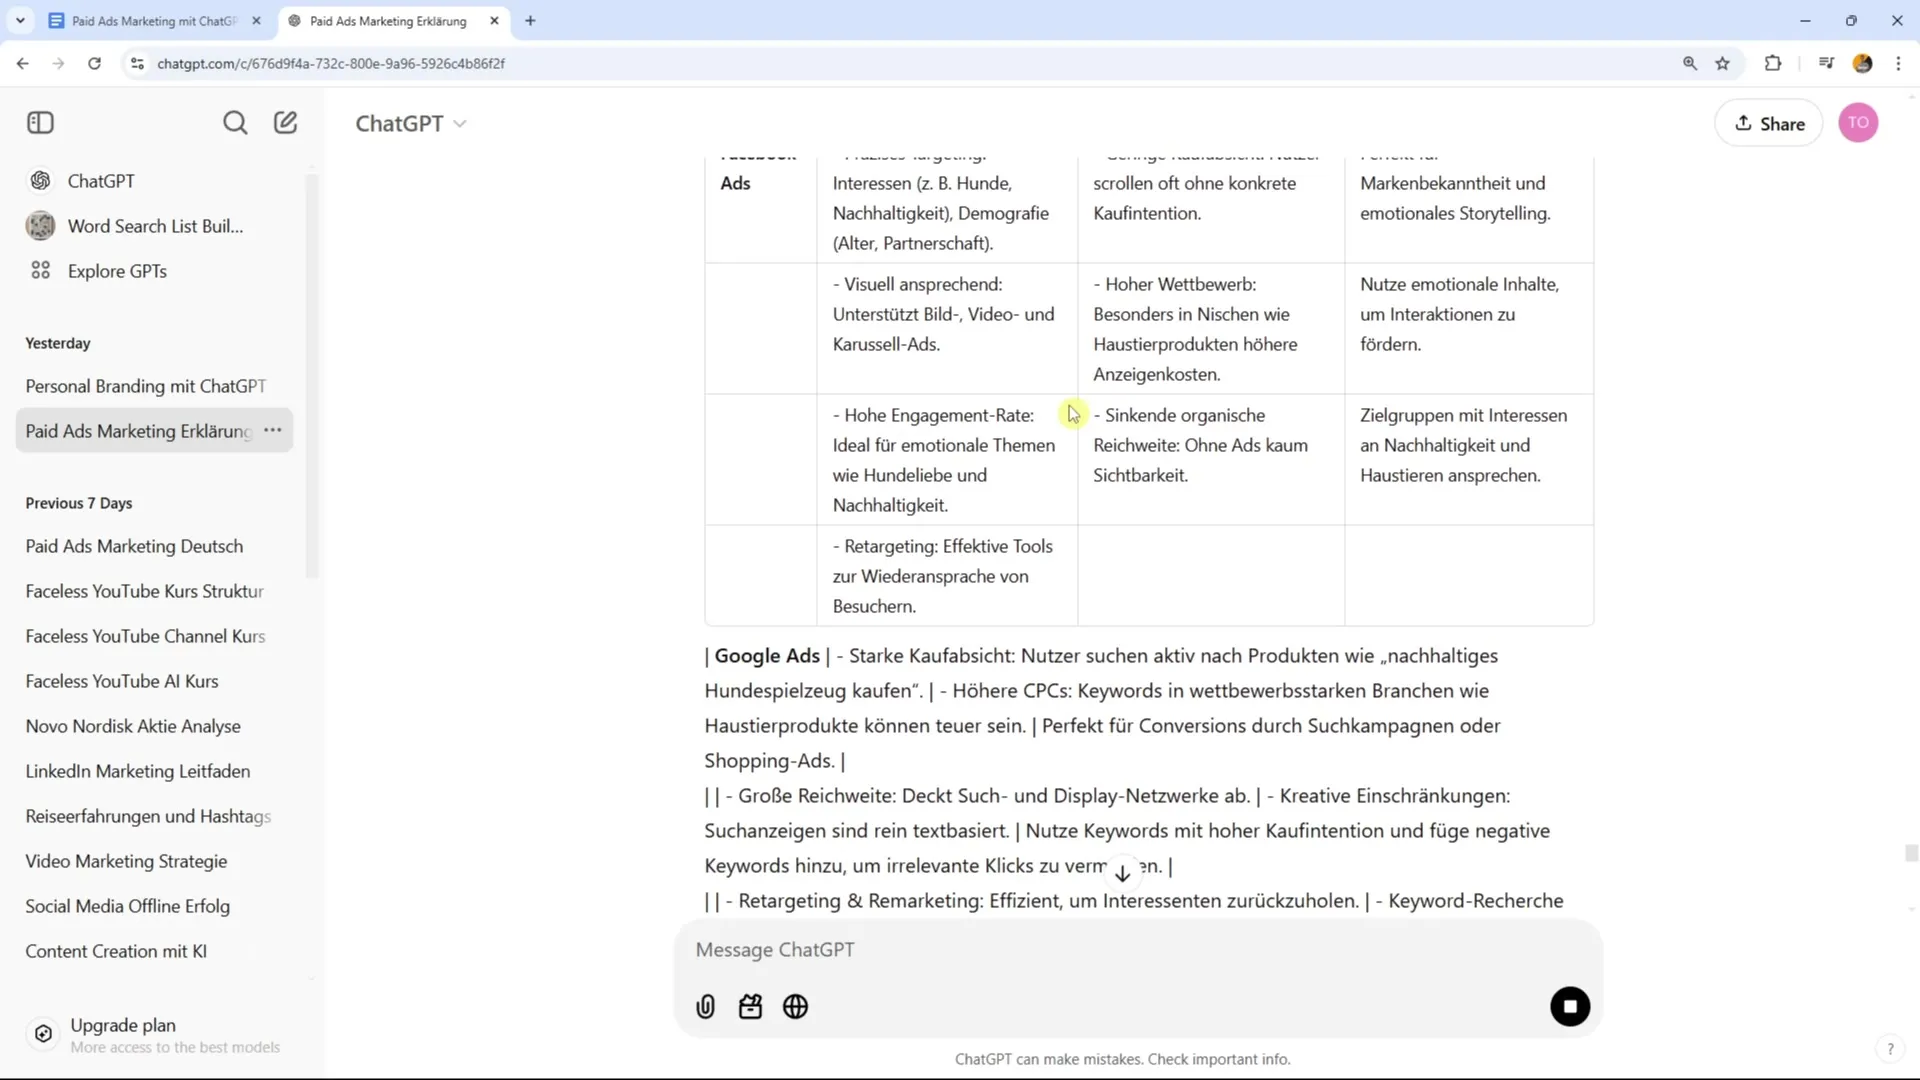Viewport: 1920px width, 1080px height.
Task: Open Chrome profile avatar
Action: coord(1862,63)
